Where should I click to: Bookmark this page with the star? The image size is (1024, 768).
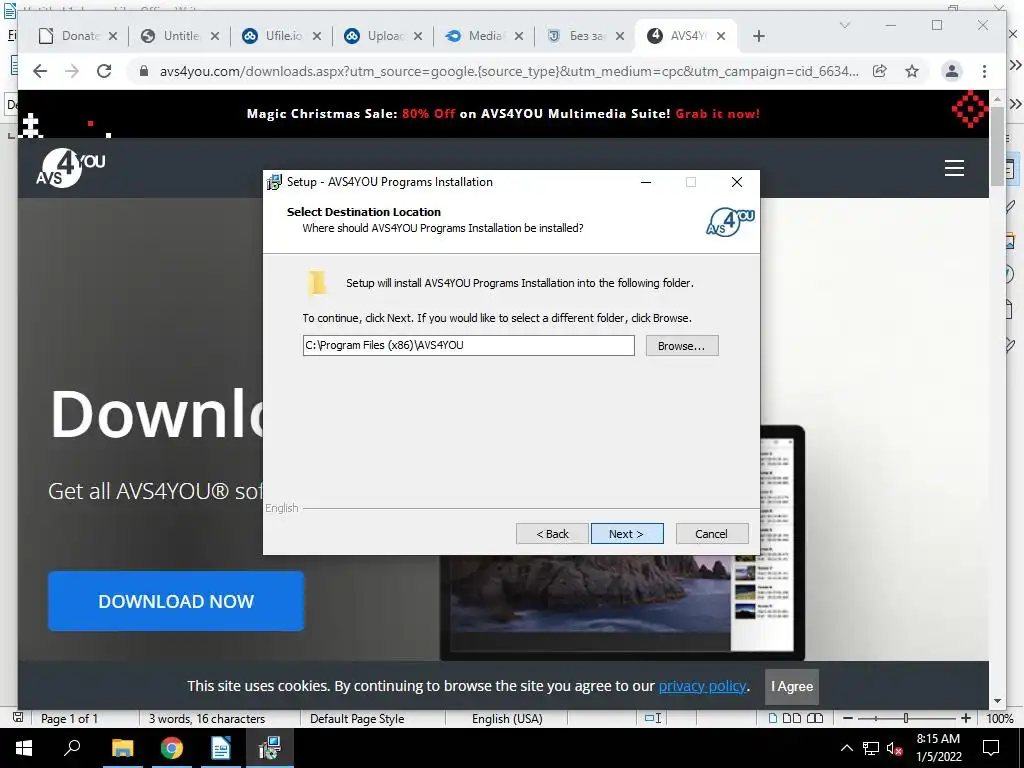point(912,71)
